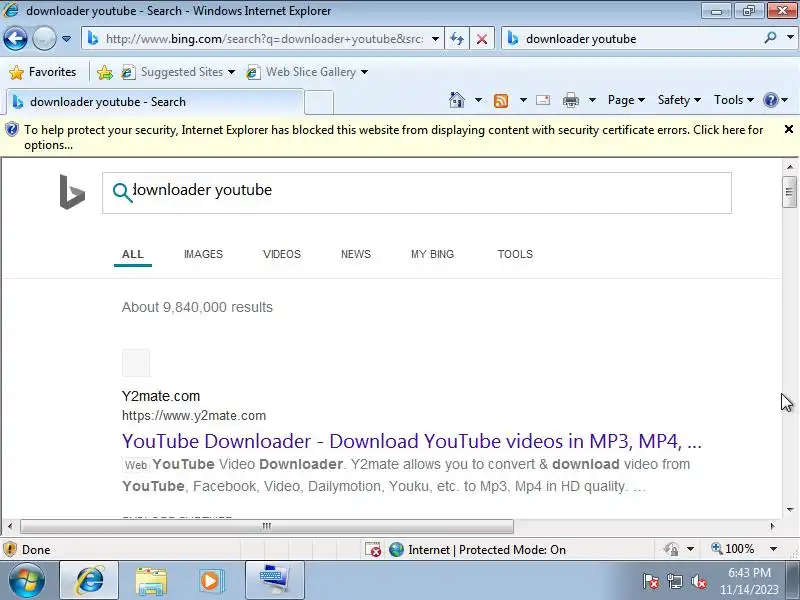Open the Windows Start orb
Screen dimensions: 800x600
tap(27, 581)
